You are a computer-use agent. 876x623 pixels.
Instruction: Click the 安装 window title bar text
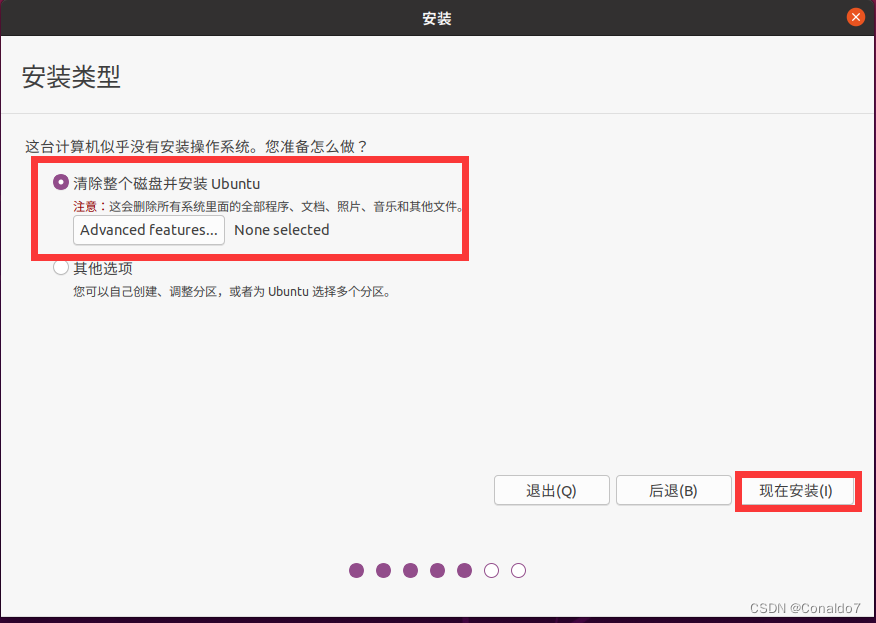[x=437, y=18]
